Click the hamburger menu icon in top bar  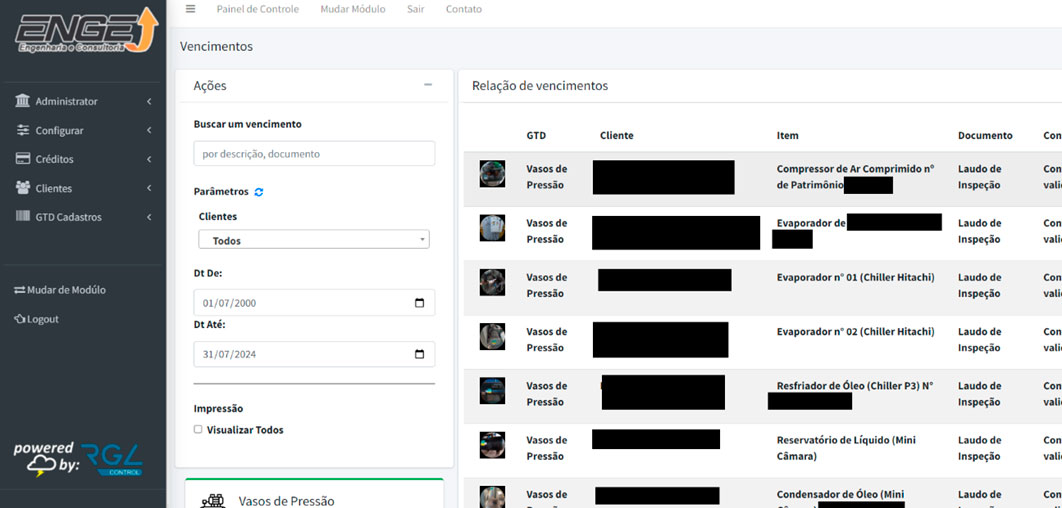(190, 9)
